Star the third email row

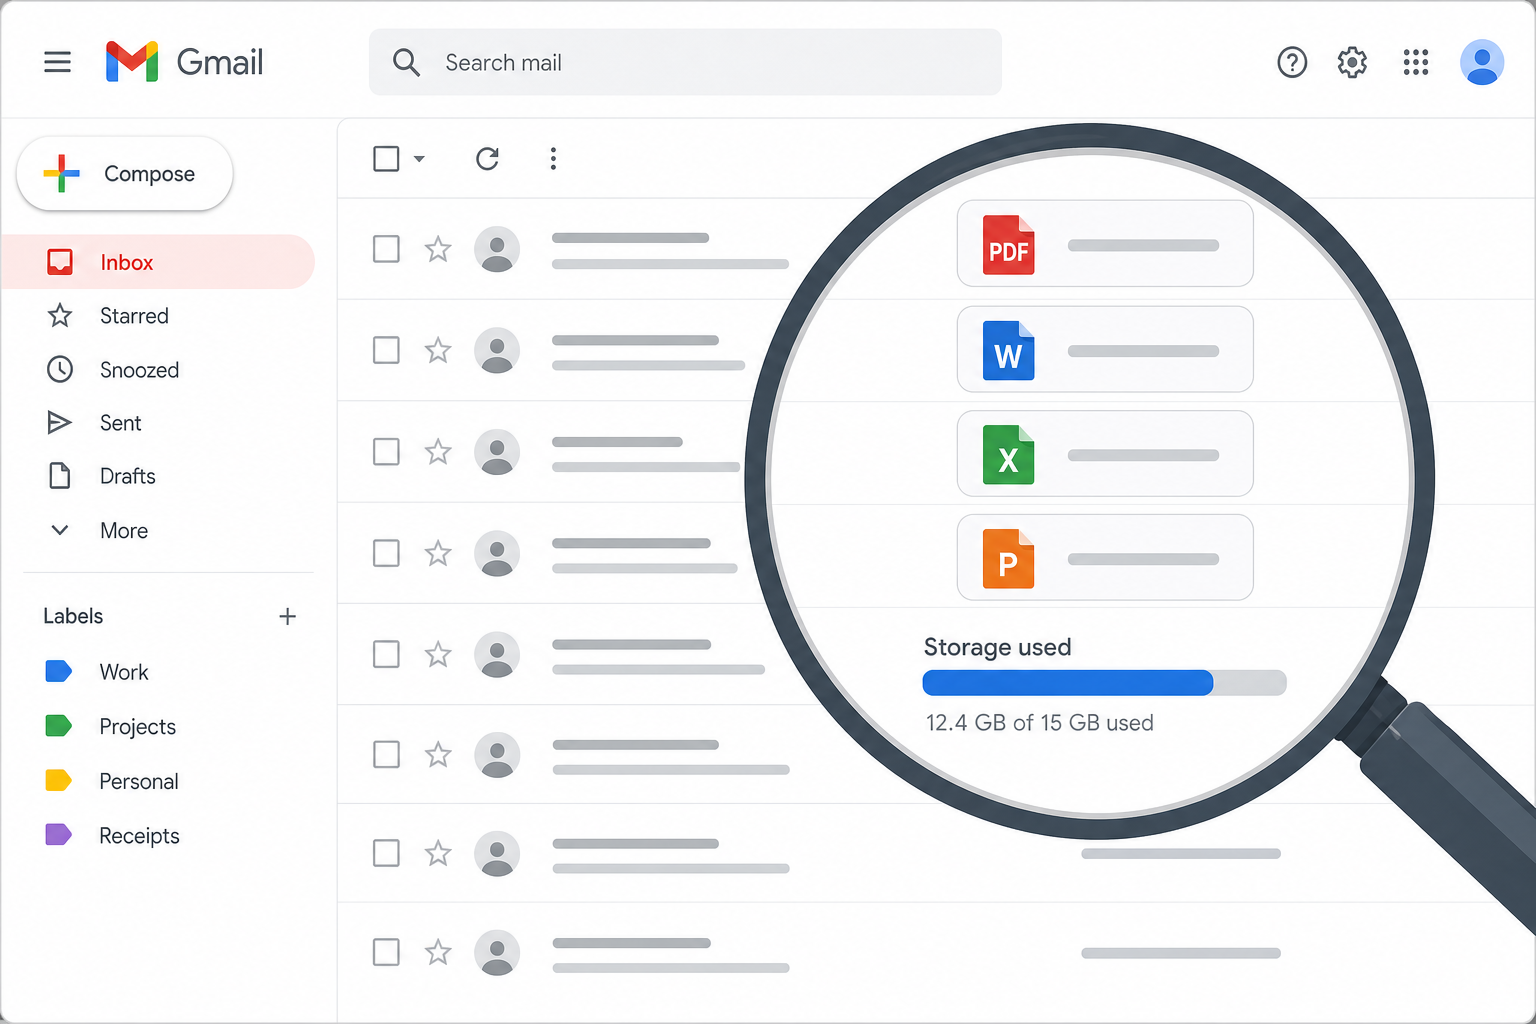point(438,452)
